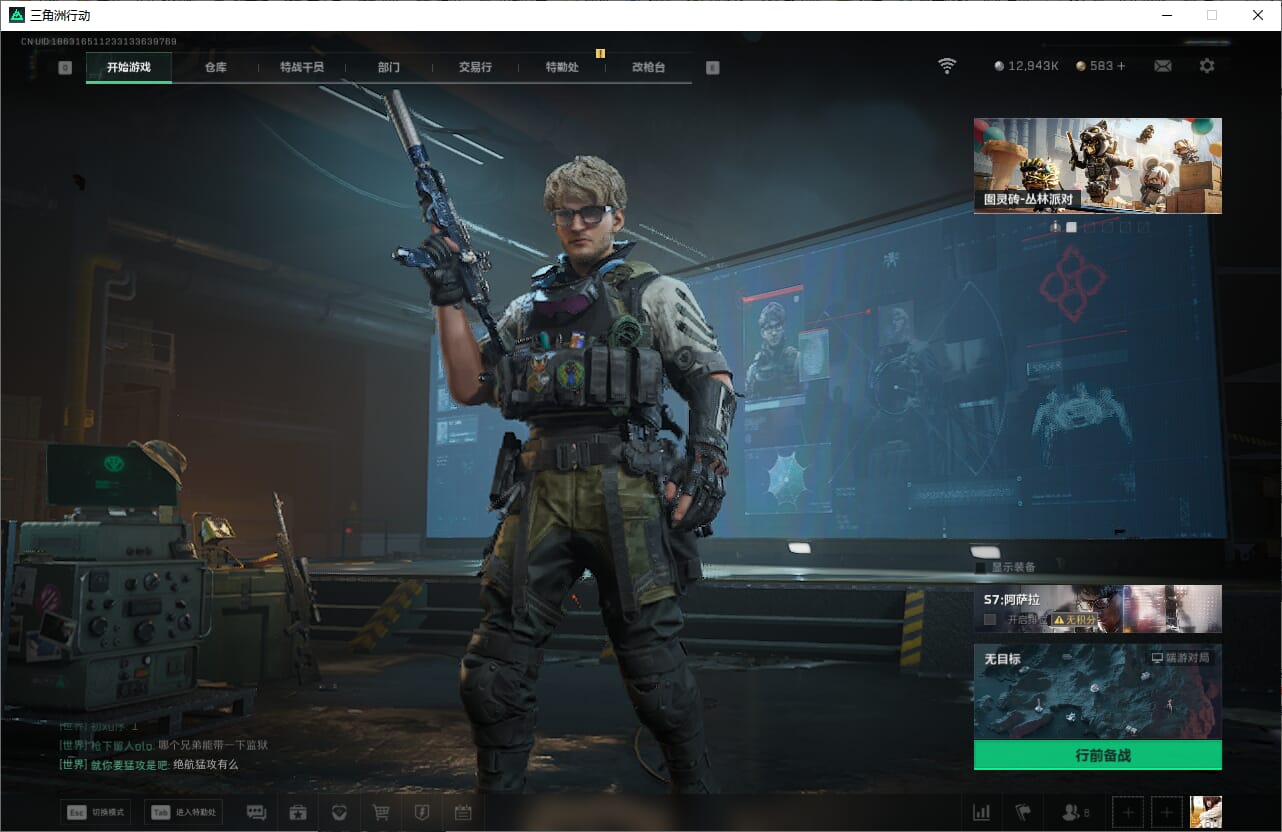The width and height of the screenshot is (1282, 832).
Task: Minimize the 三角洲行动 window
Action: click(x=1167, y=15)
